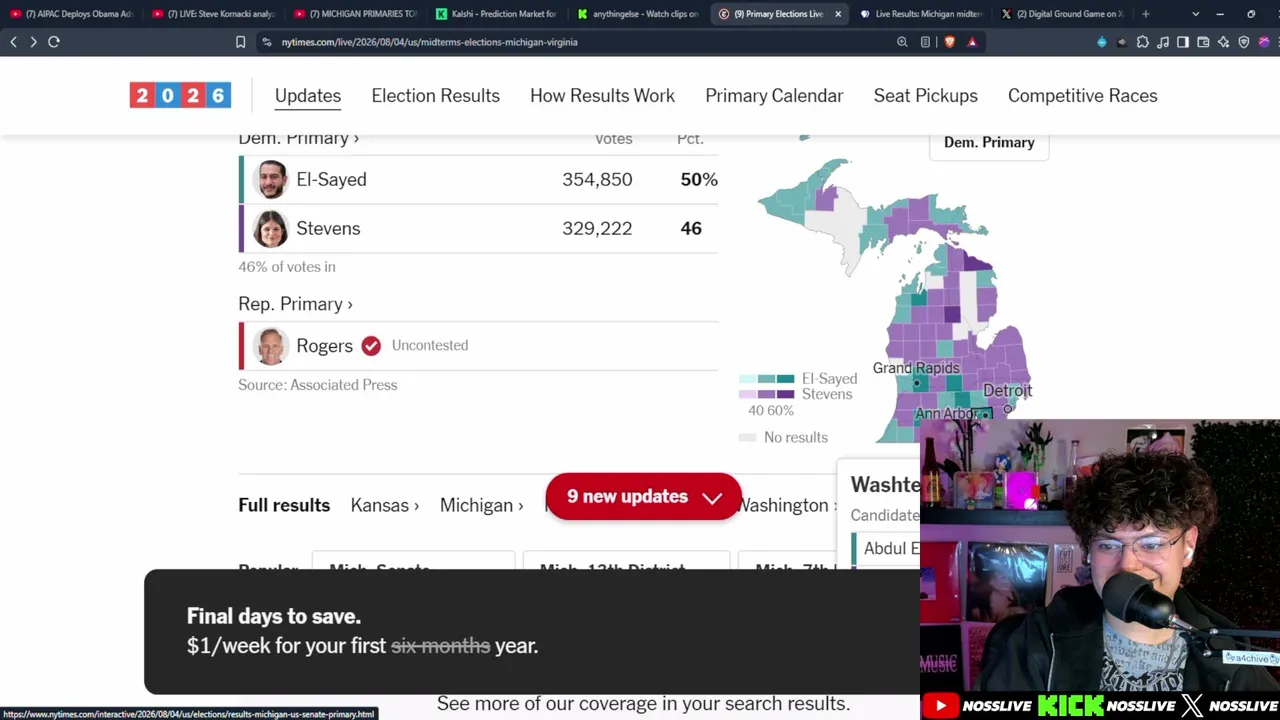Screen dimensions: 1280x720
Task: Click the red winner checkmark beside Rogers
Action: [x=371, y=346]
